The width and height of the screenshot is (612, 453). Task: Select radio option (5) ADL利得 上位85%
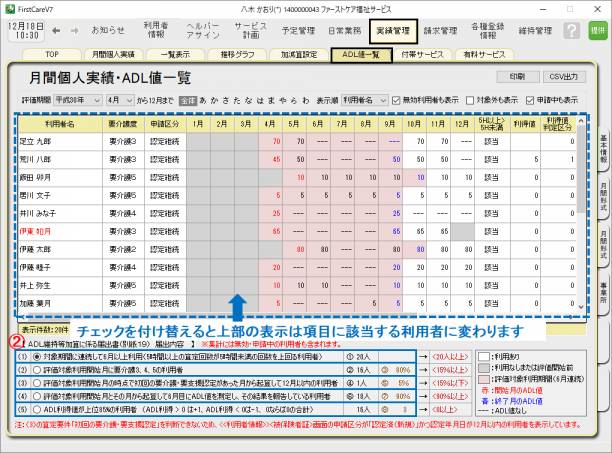pyautogui.click(x=36, y=409)
